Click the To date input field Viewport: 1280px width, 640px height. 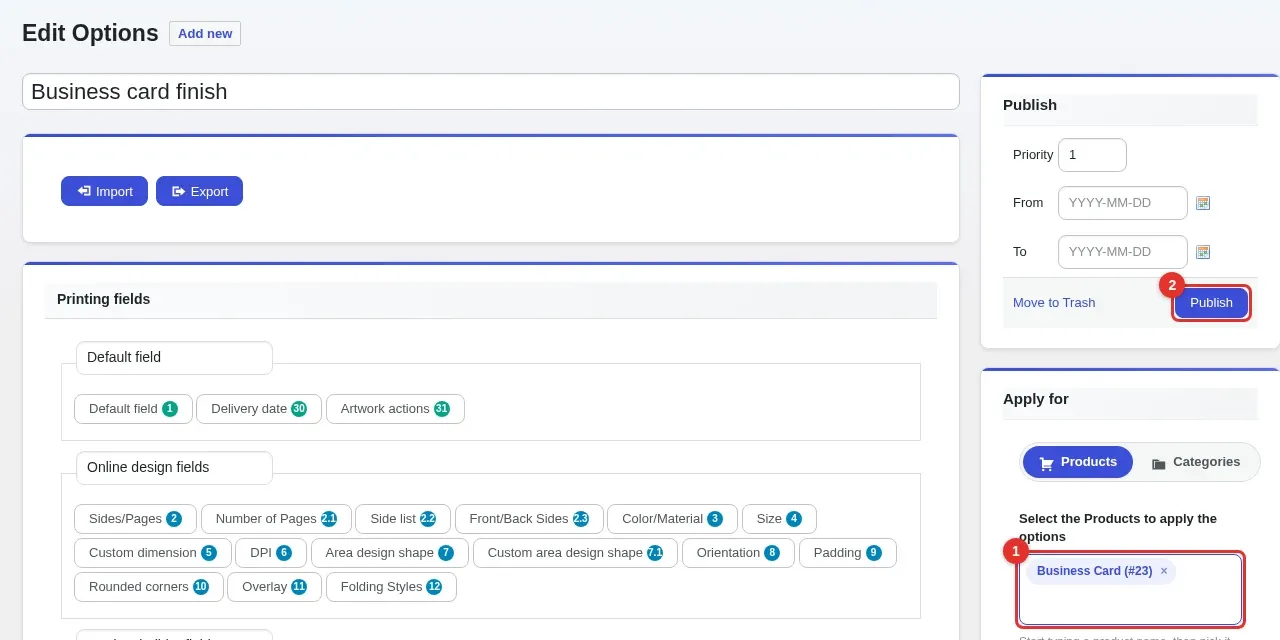(1123, 252)
